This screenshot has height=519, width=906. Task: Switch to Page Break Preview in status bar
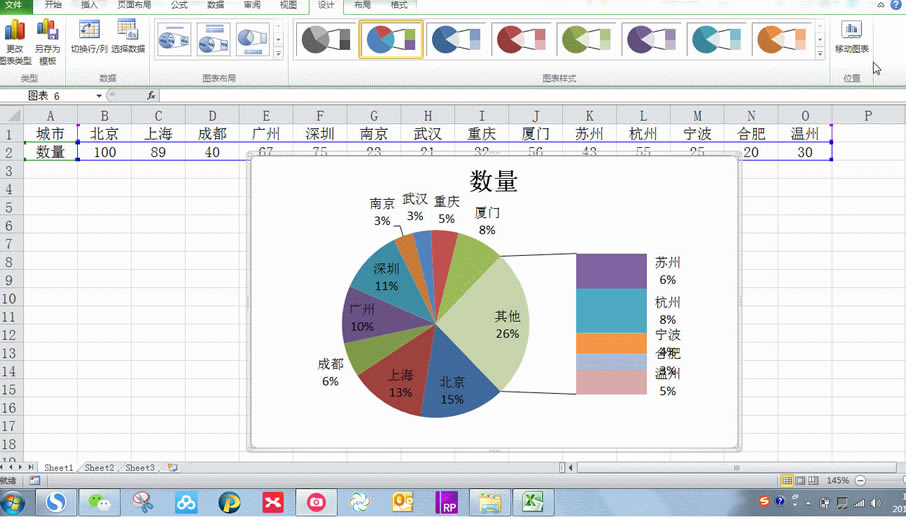tap(813, 481)
